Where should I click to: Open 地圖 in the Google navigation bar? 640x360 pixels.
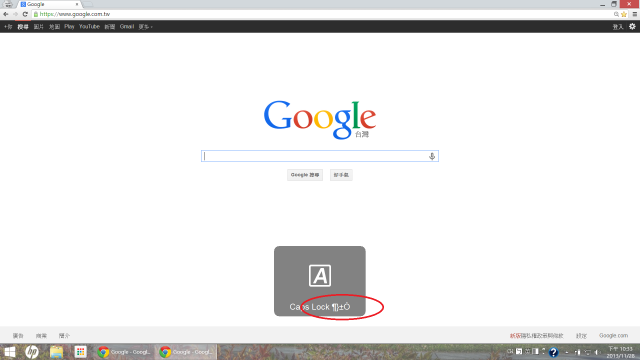coord(54,27)
